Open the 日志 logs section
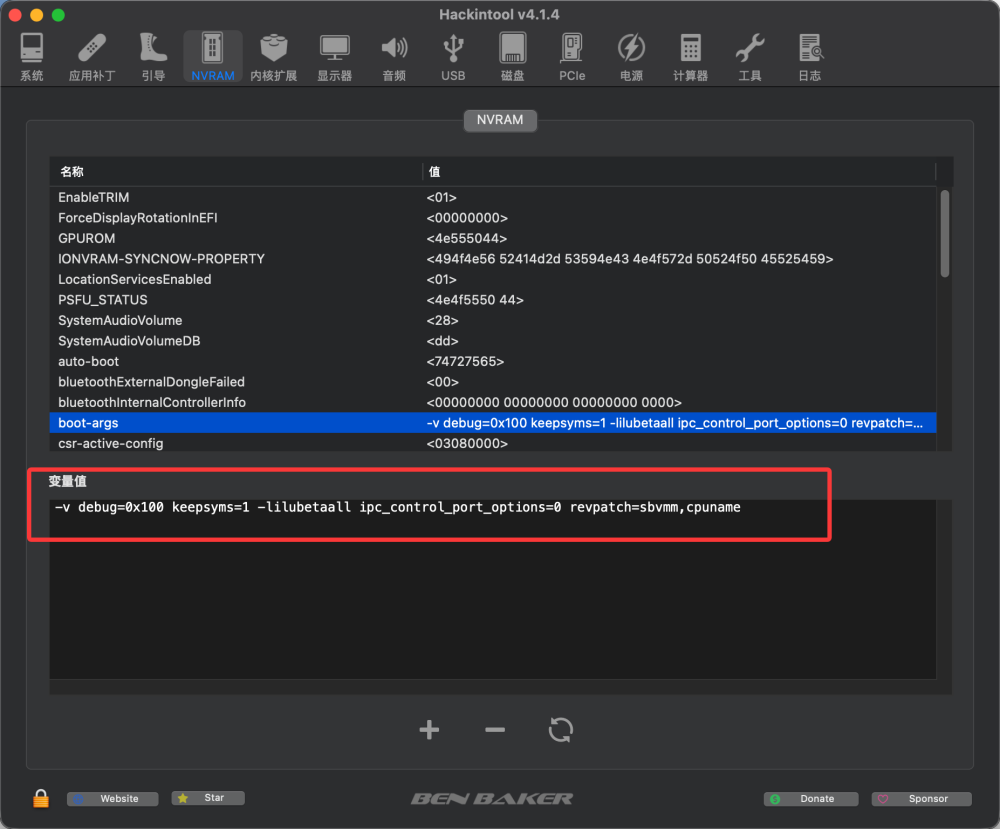Viewport: 1000px width, 829px height. click(809, 57)
